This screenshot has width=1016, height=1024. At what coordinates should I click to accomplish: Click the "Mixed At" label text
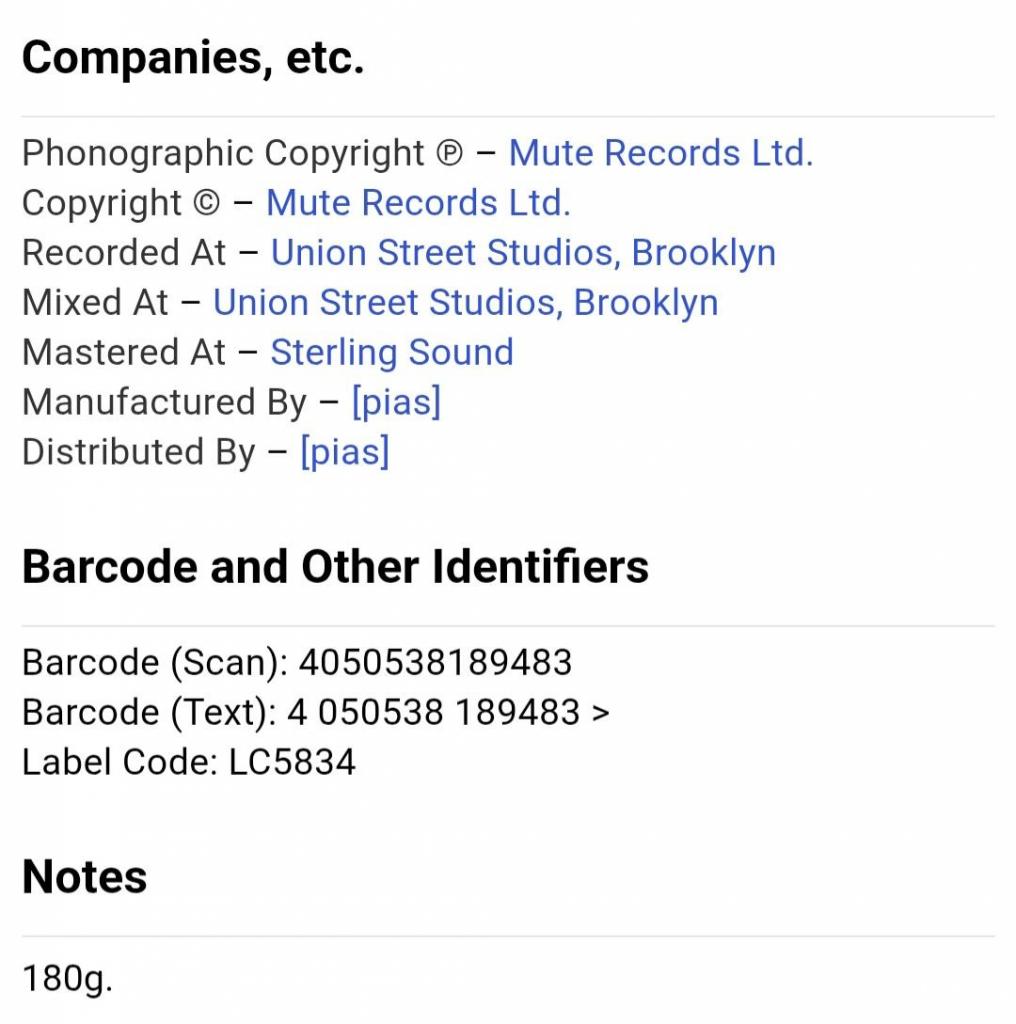click(x=95, y=302)
